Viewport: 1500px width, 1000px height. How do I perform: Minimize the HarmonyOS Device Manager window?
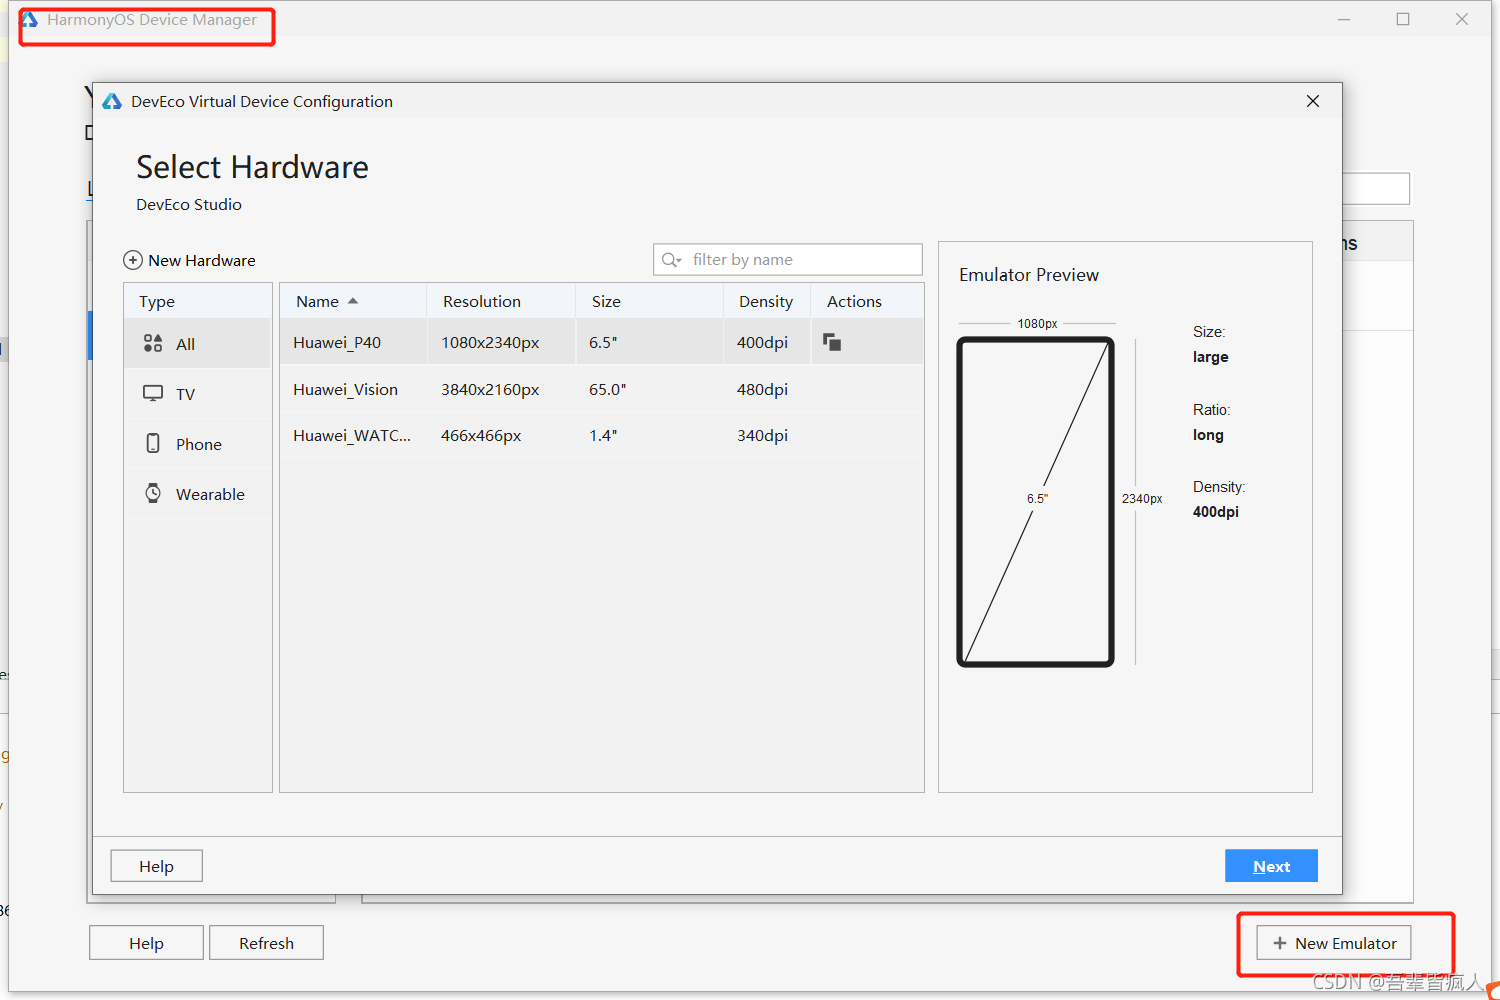[x=1344, y=19]
